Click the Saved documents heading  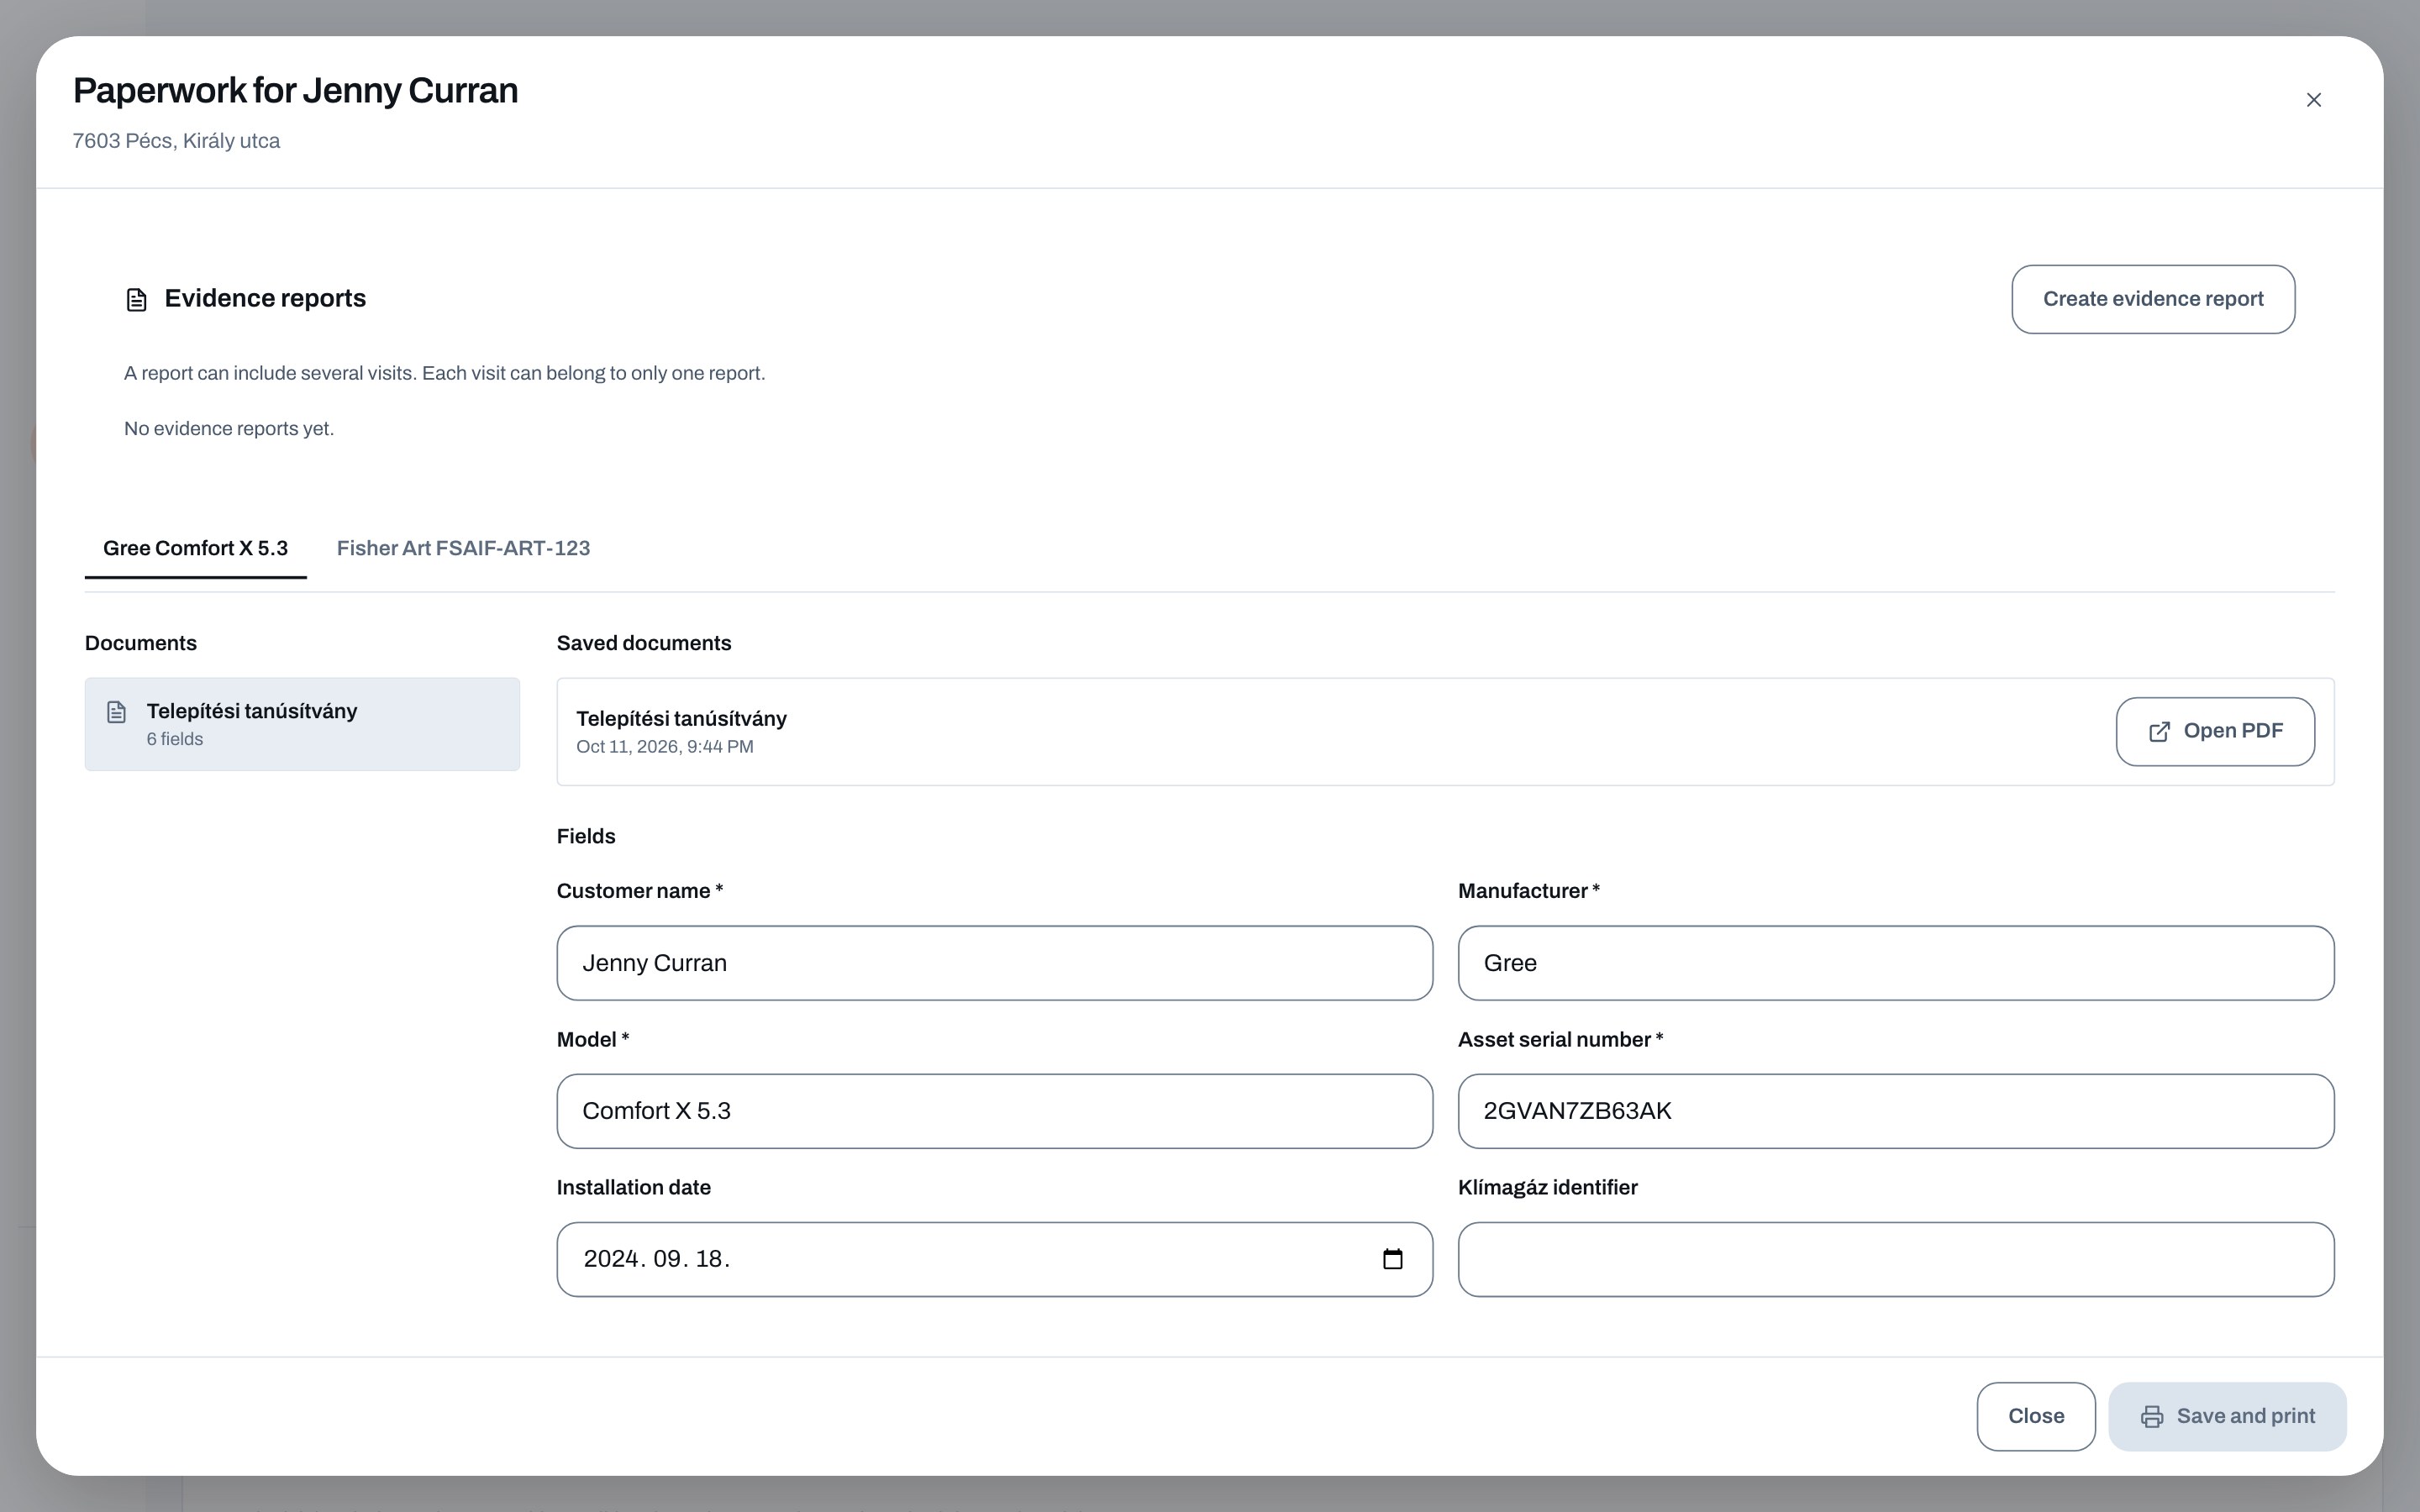[644, 643]
